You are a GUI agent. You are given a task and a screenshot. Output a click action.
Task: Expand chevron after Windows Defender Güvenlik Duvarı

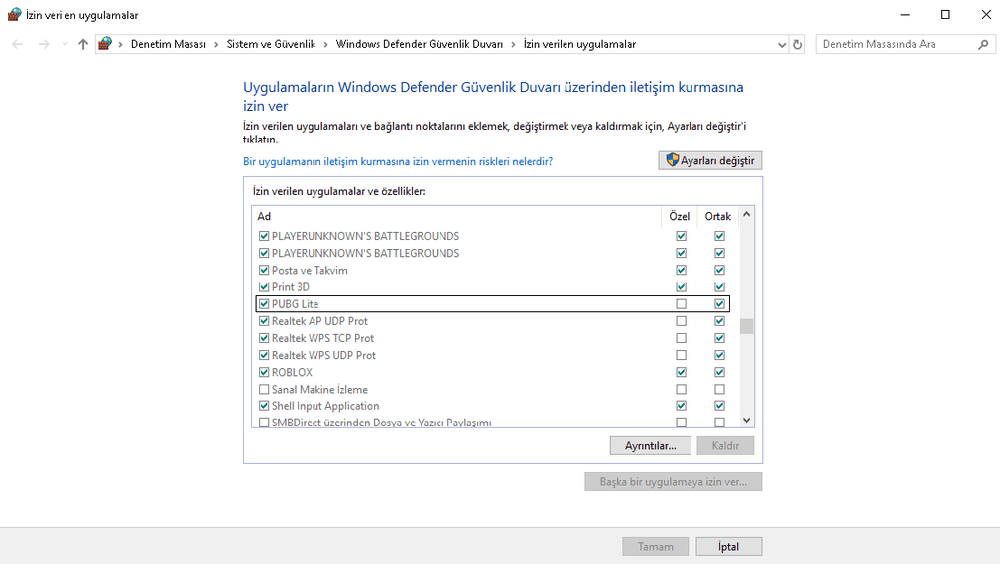click(x=513, y=44)
